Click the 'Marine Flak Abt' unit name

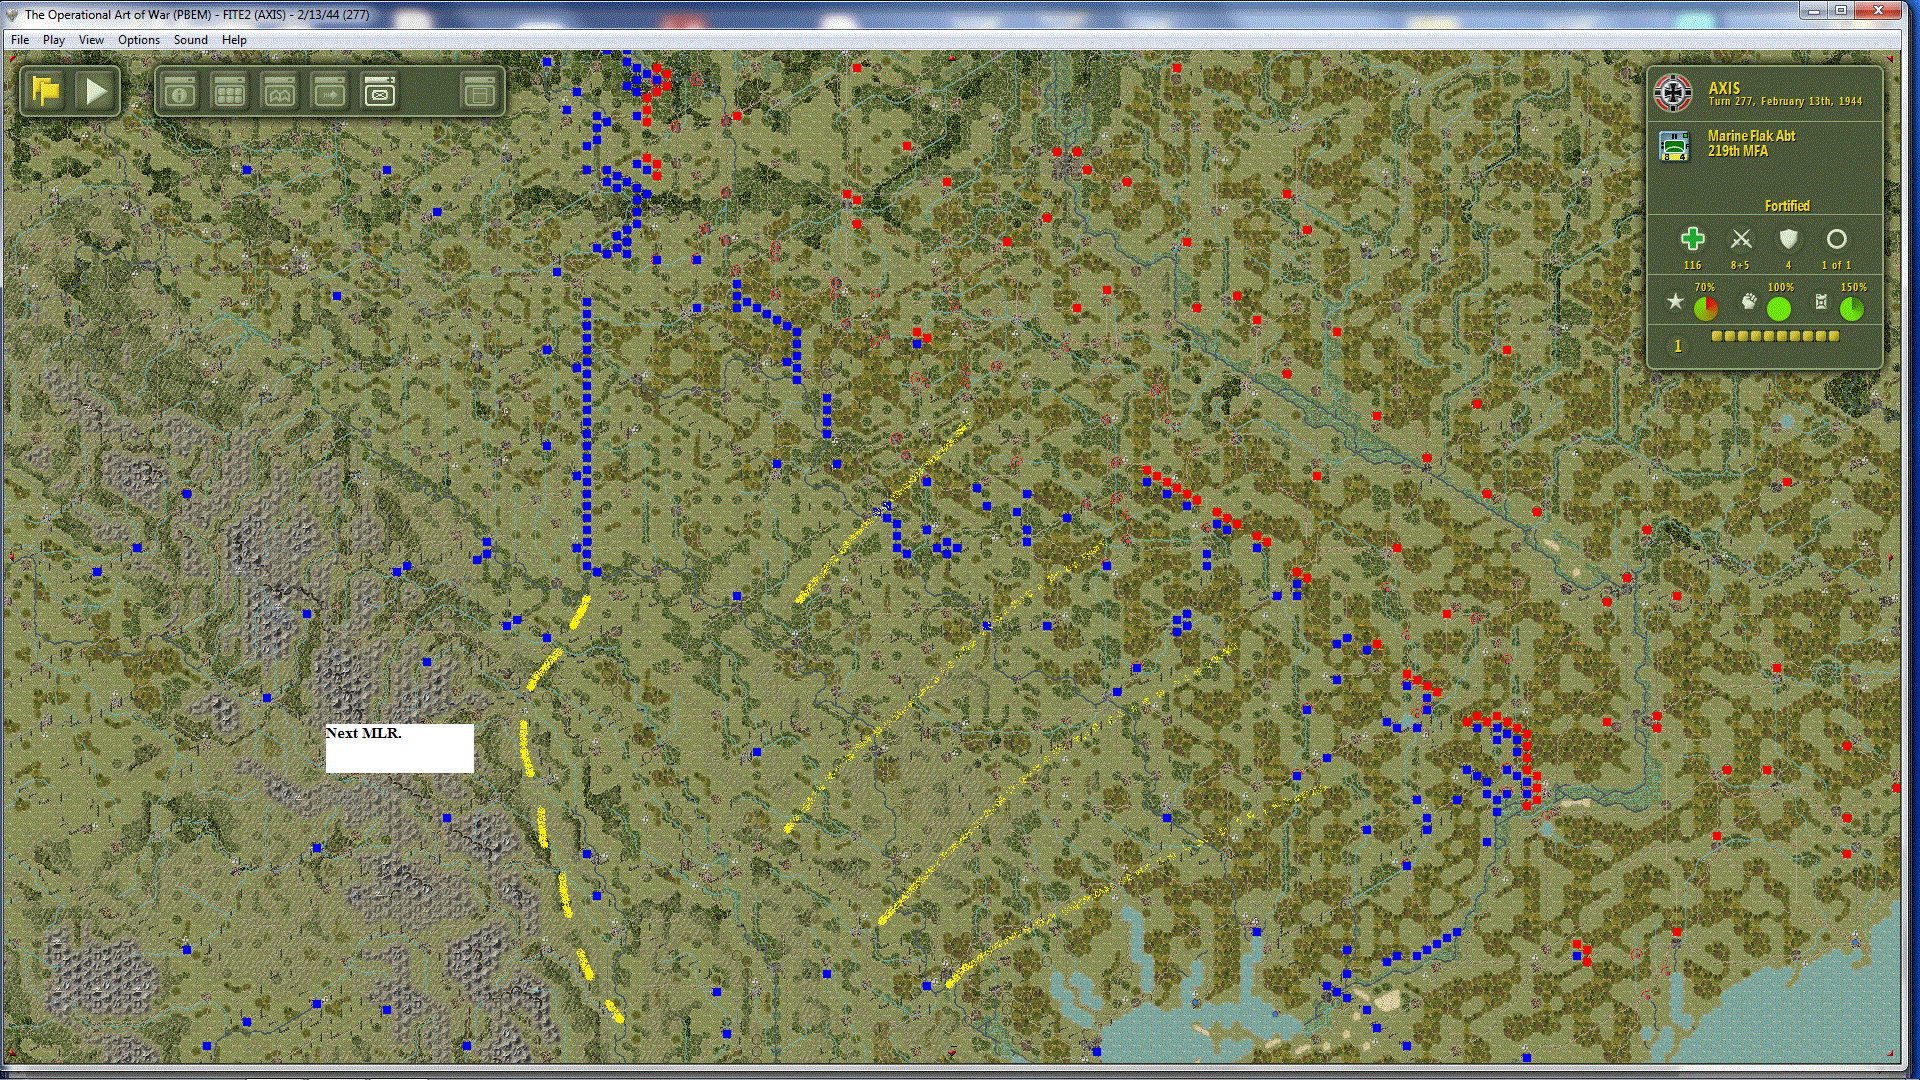coord(1751,136)
